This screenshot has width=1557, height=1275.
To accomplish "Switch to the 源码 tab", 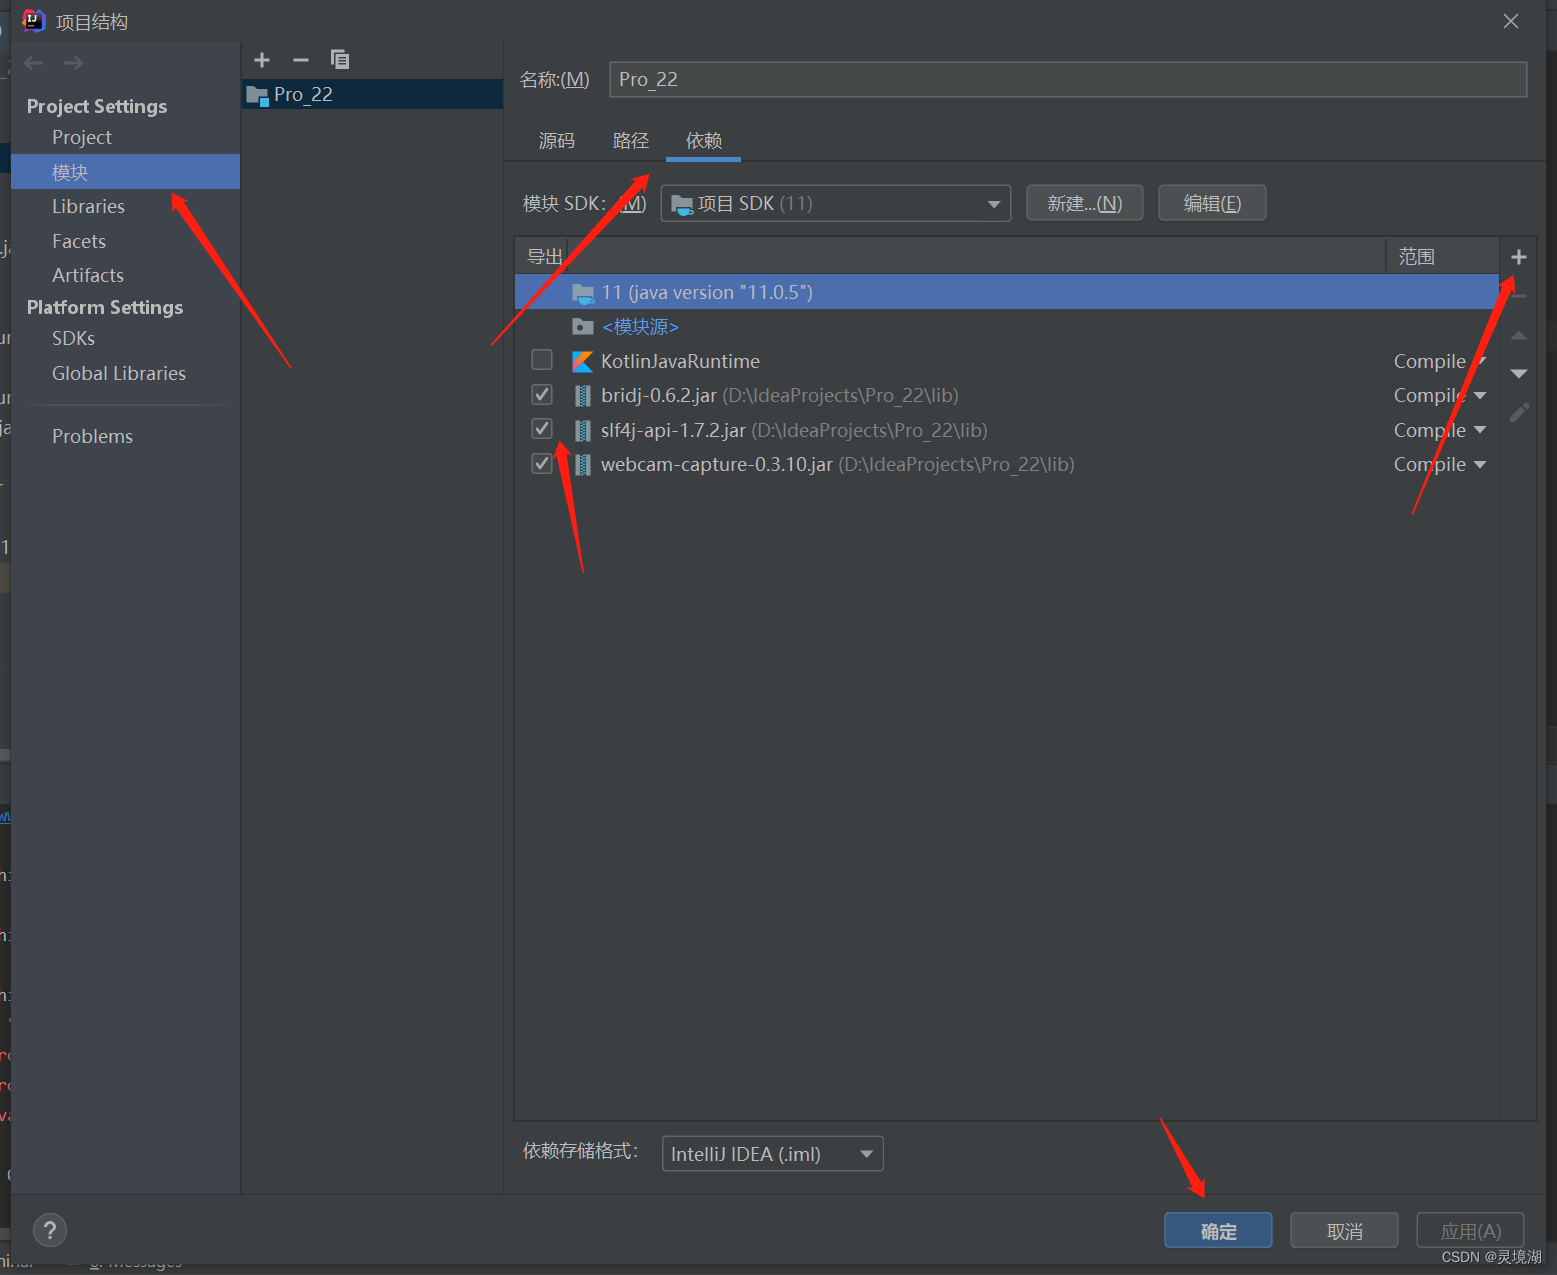I will [x=557, y=141].
